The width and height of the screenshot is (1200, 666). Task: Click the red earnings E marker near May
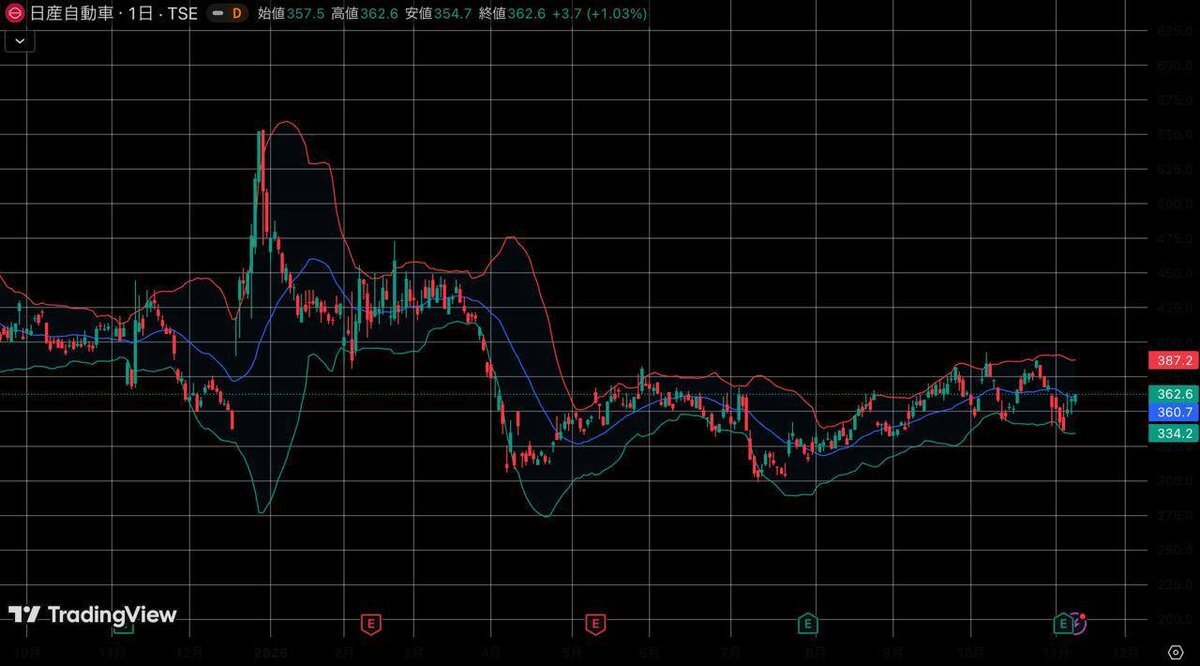pos(596,624)
